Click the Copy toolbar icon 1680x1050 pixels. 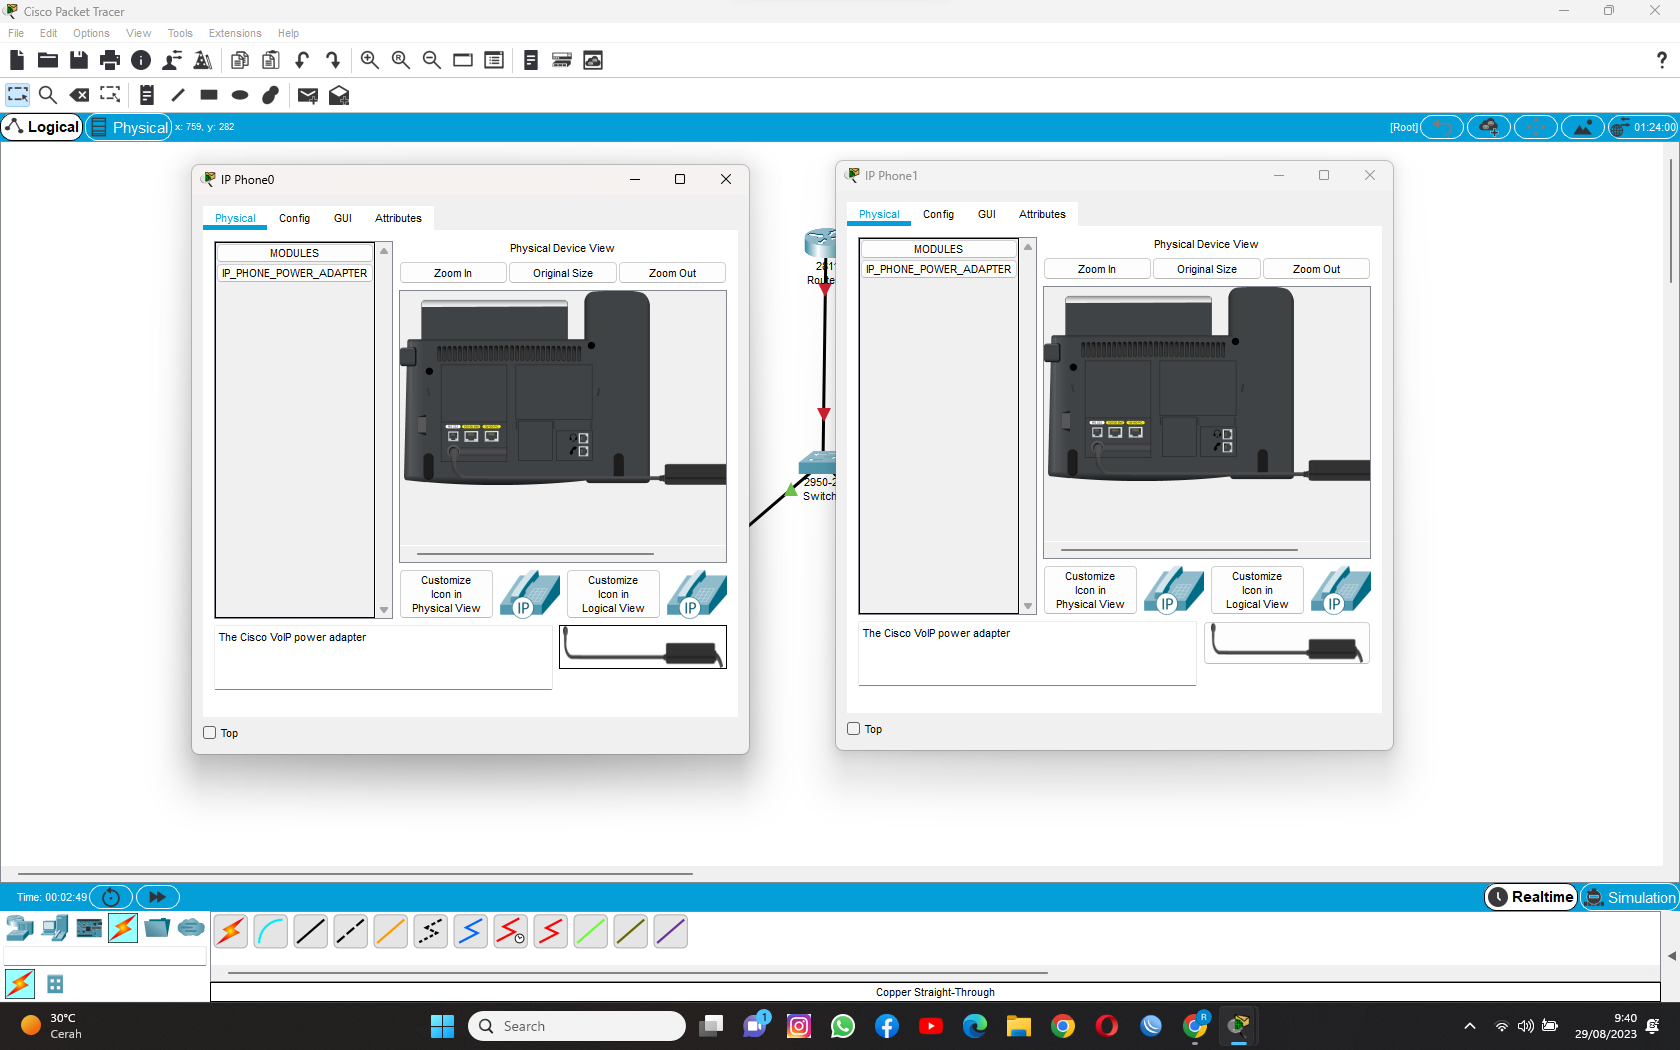[240, 60]
